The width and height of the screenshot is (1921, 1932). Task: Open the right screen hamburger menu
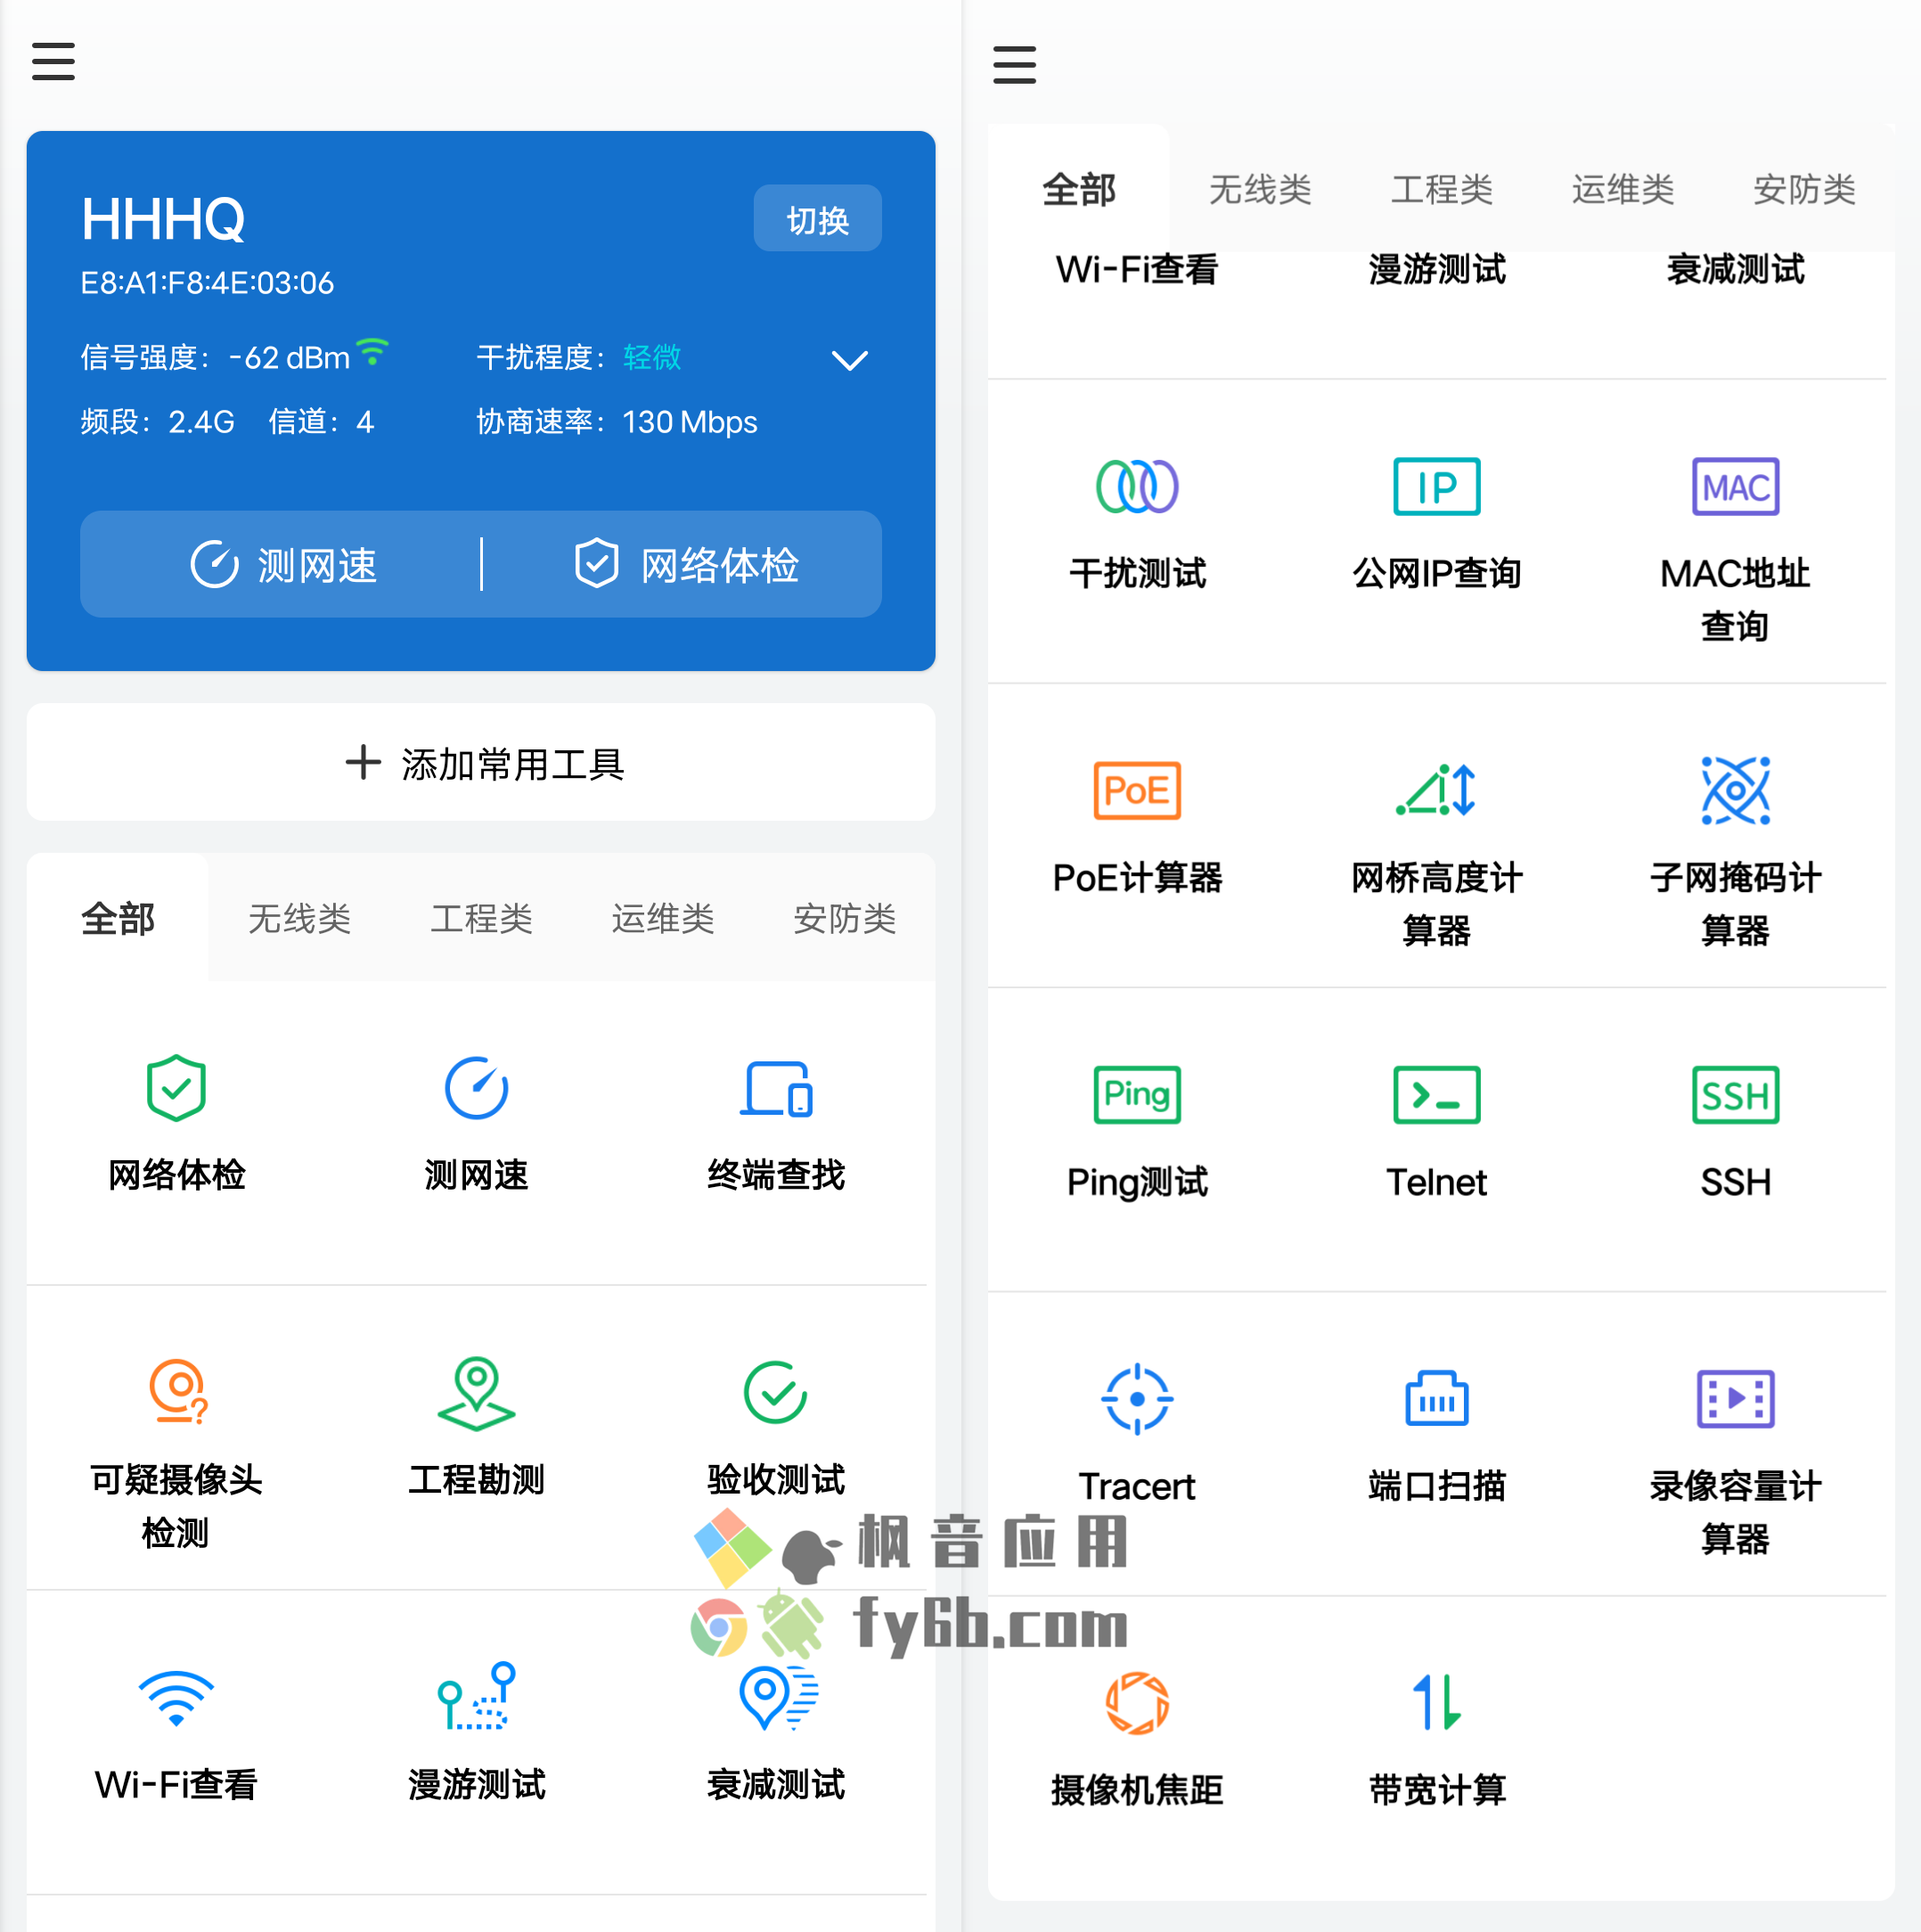point(1014,65)
